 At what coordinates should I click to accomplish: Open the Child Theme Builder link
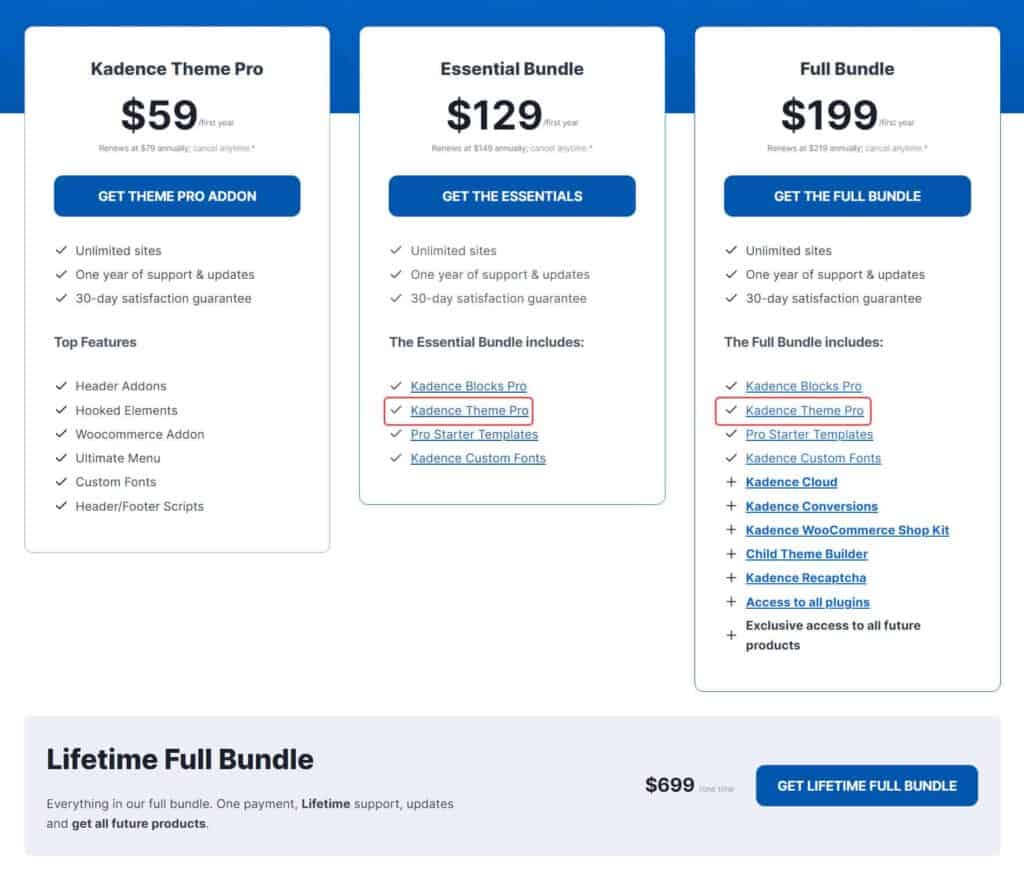tap(806, 554)
